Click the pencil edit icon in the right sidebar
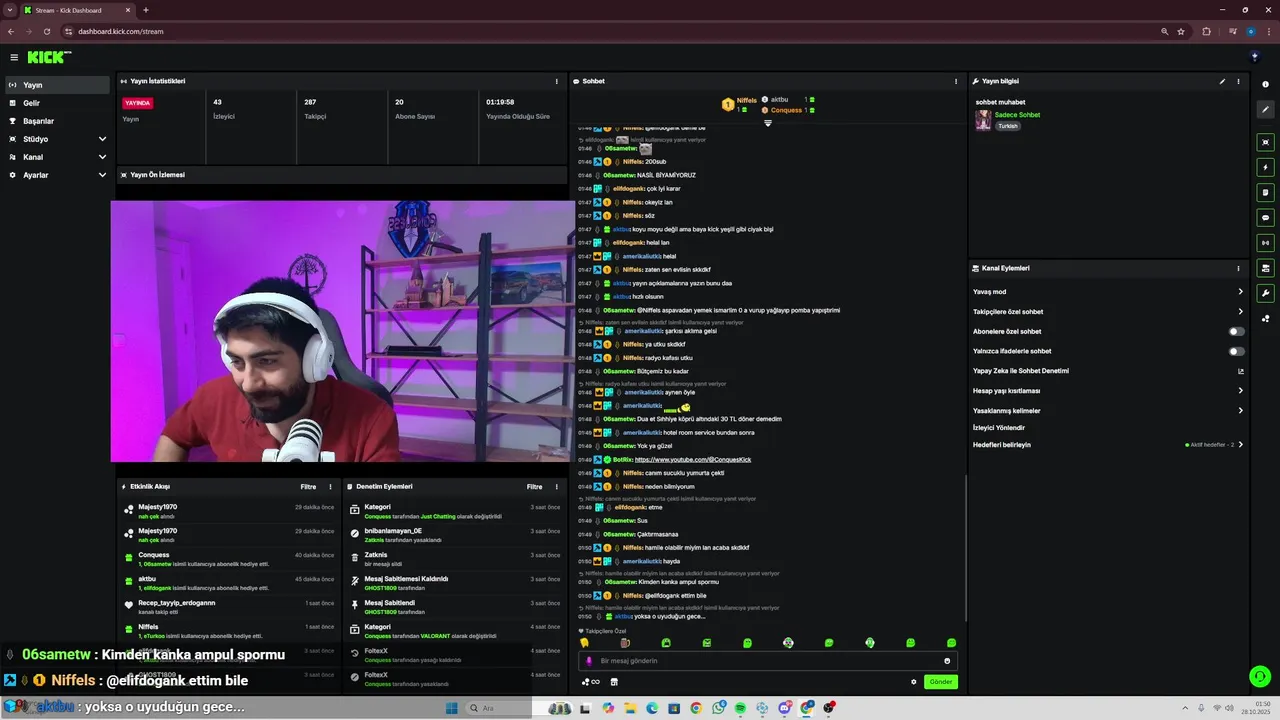1280x720 pixels. pyautogui.click(x=1265, y=109)
